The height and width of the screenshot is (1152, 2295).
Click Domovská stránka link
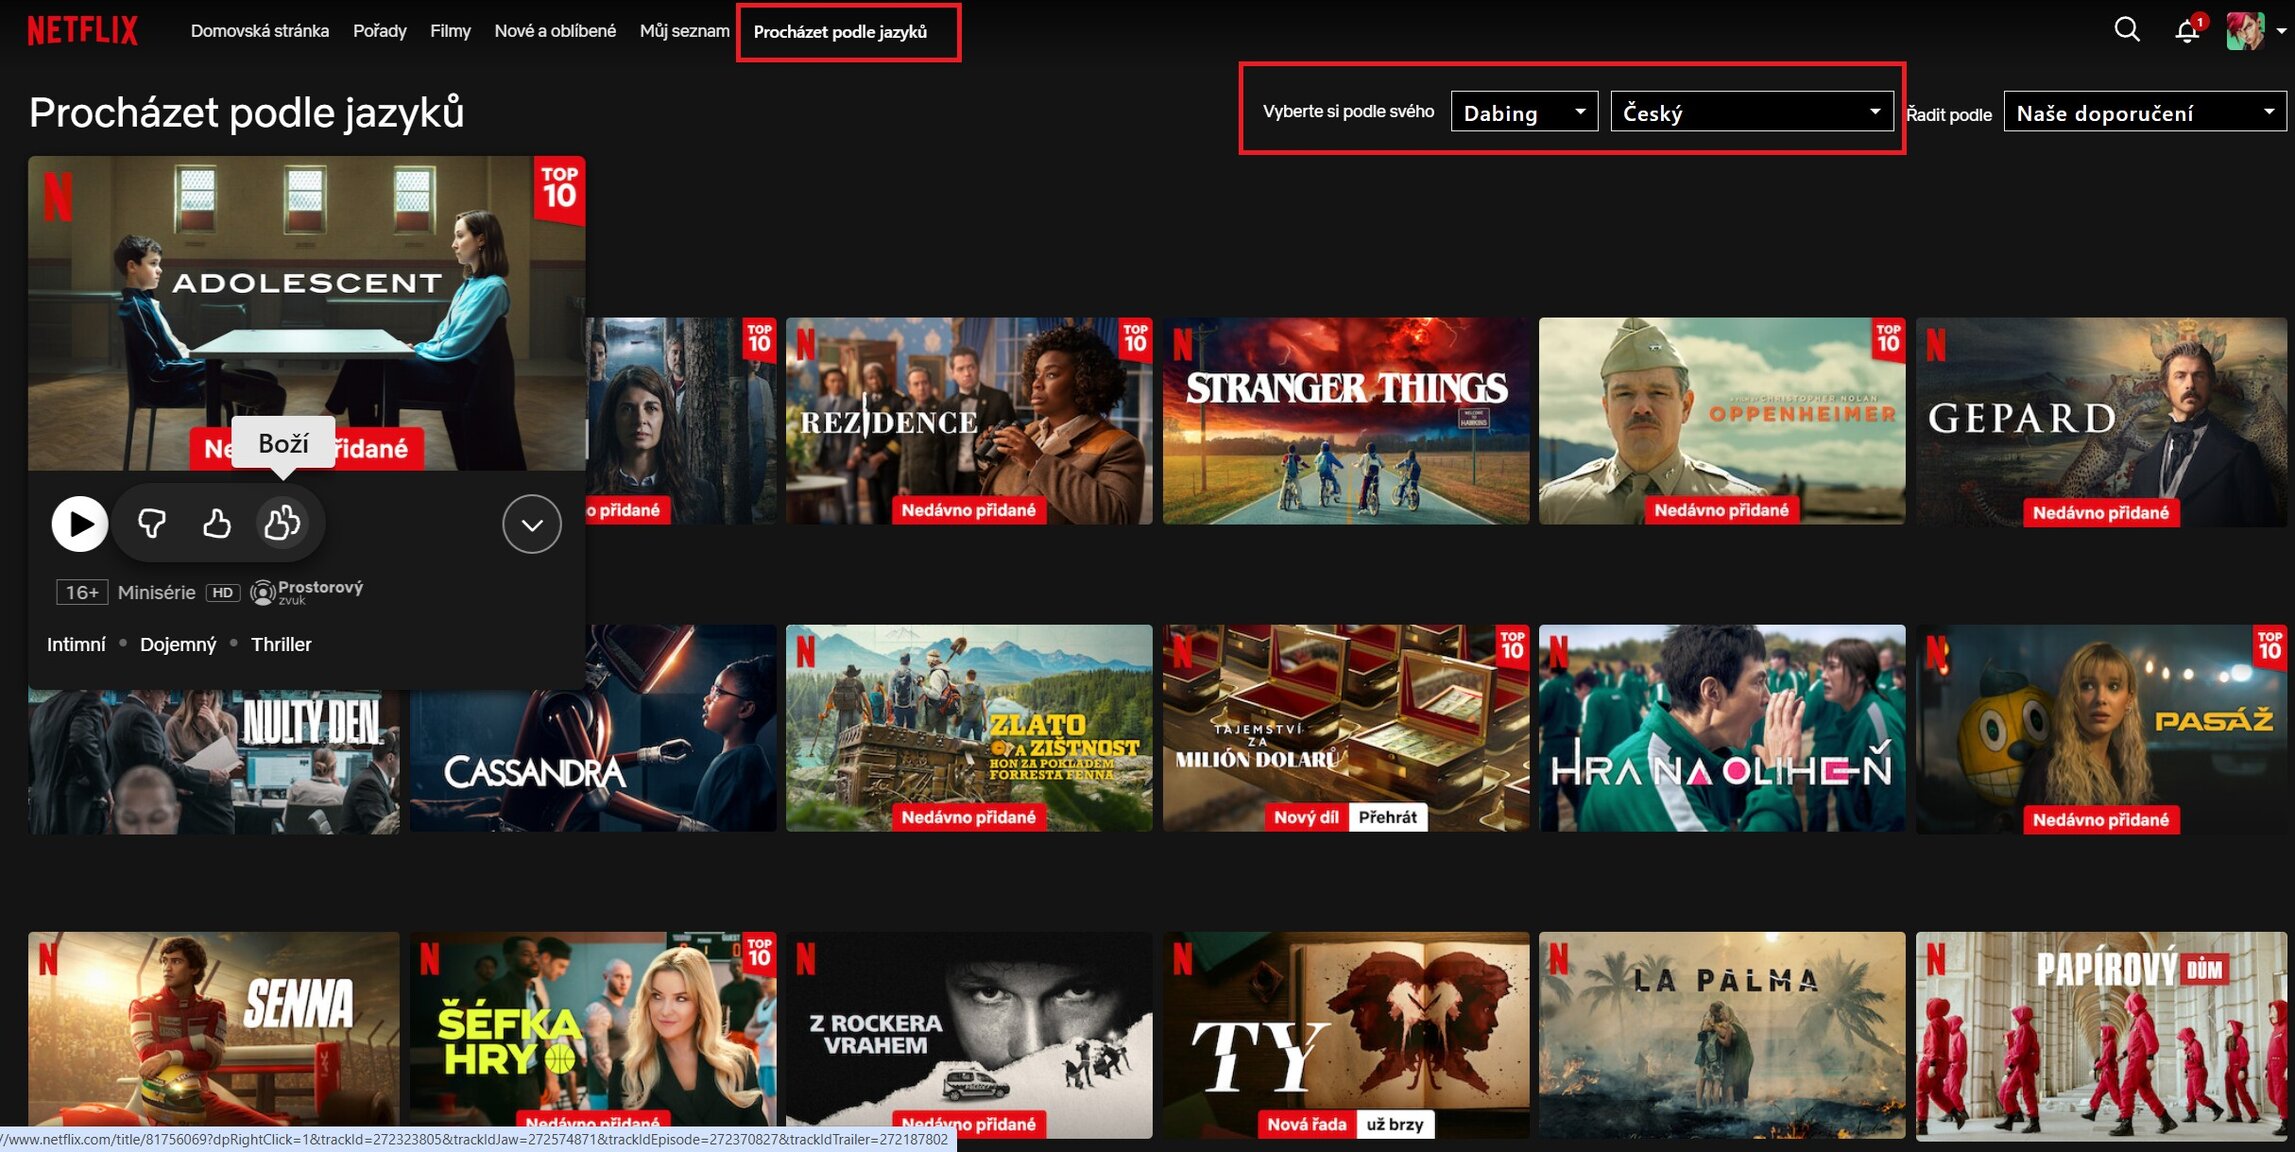pos(259,31)
